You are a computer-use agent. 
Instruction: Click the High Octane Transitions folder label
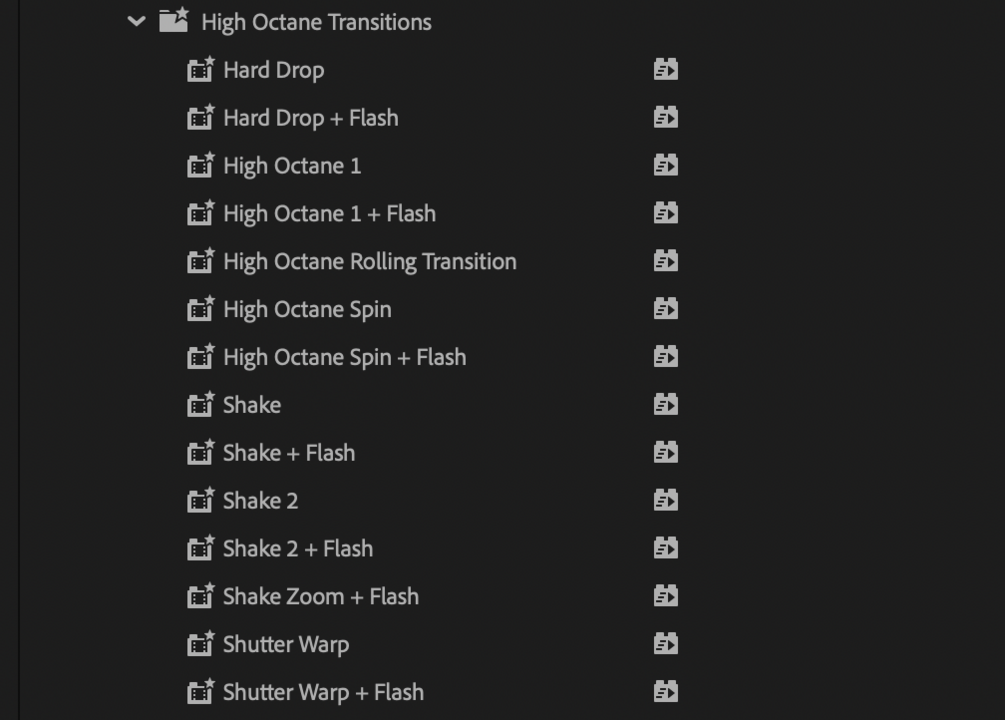click(316, 22)
